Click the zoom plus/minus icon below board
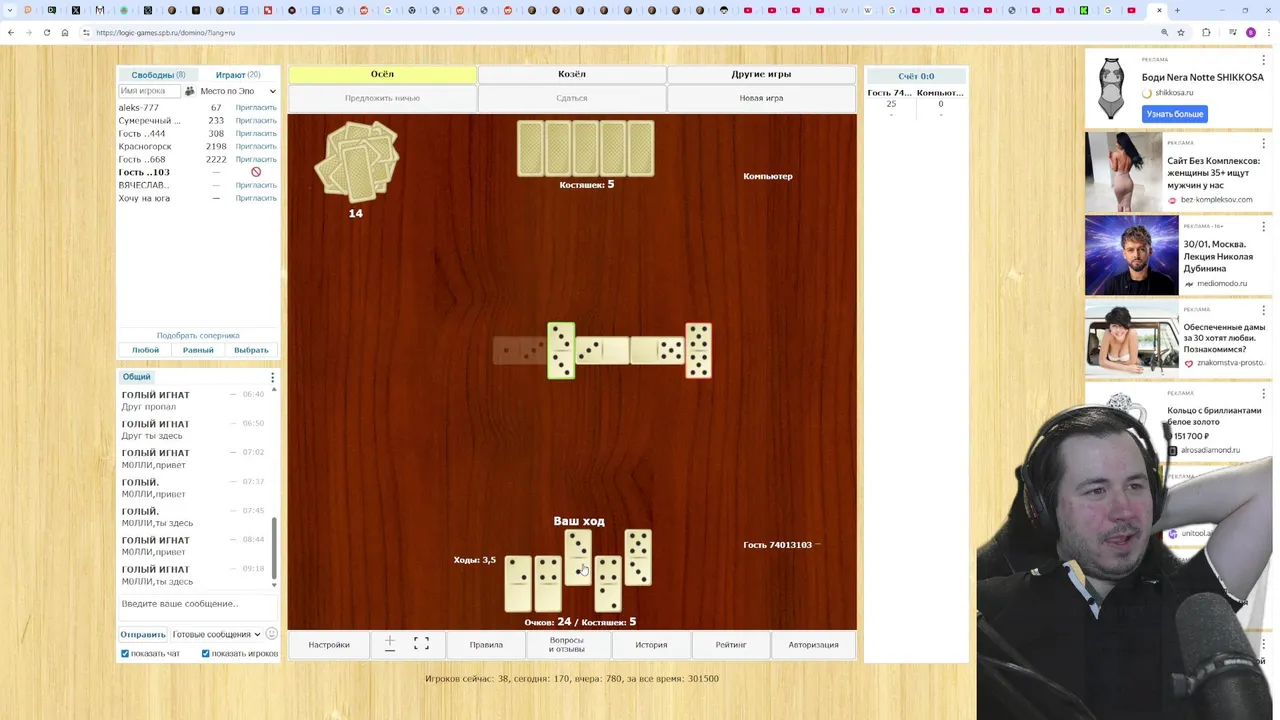 point(390,644)
